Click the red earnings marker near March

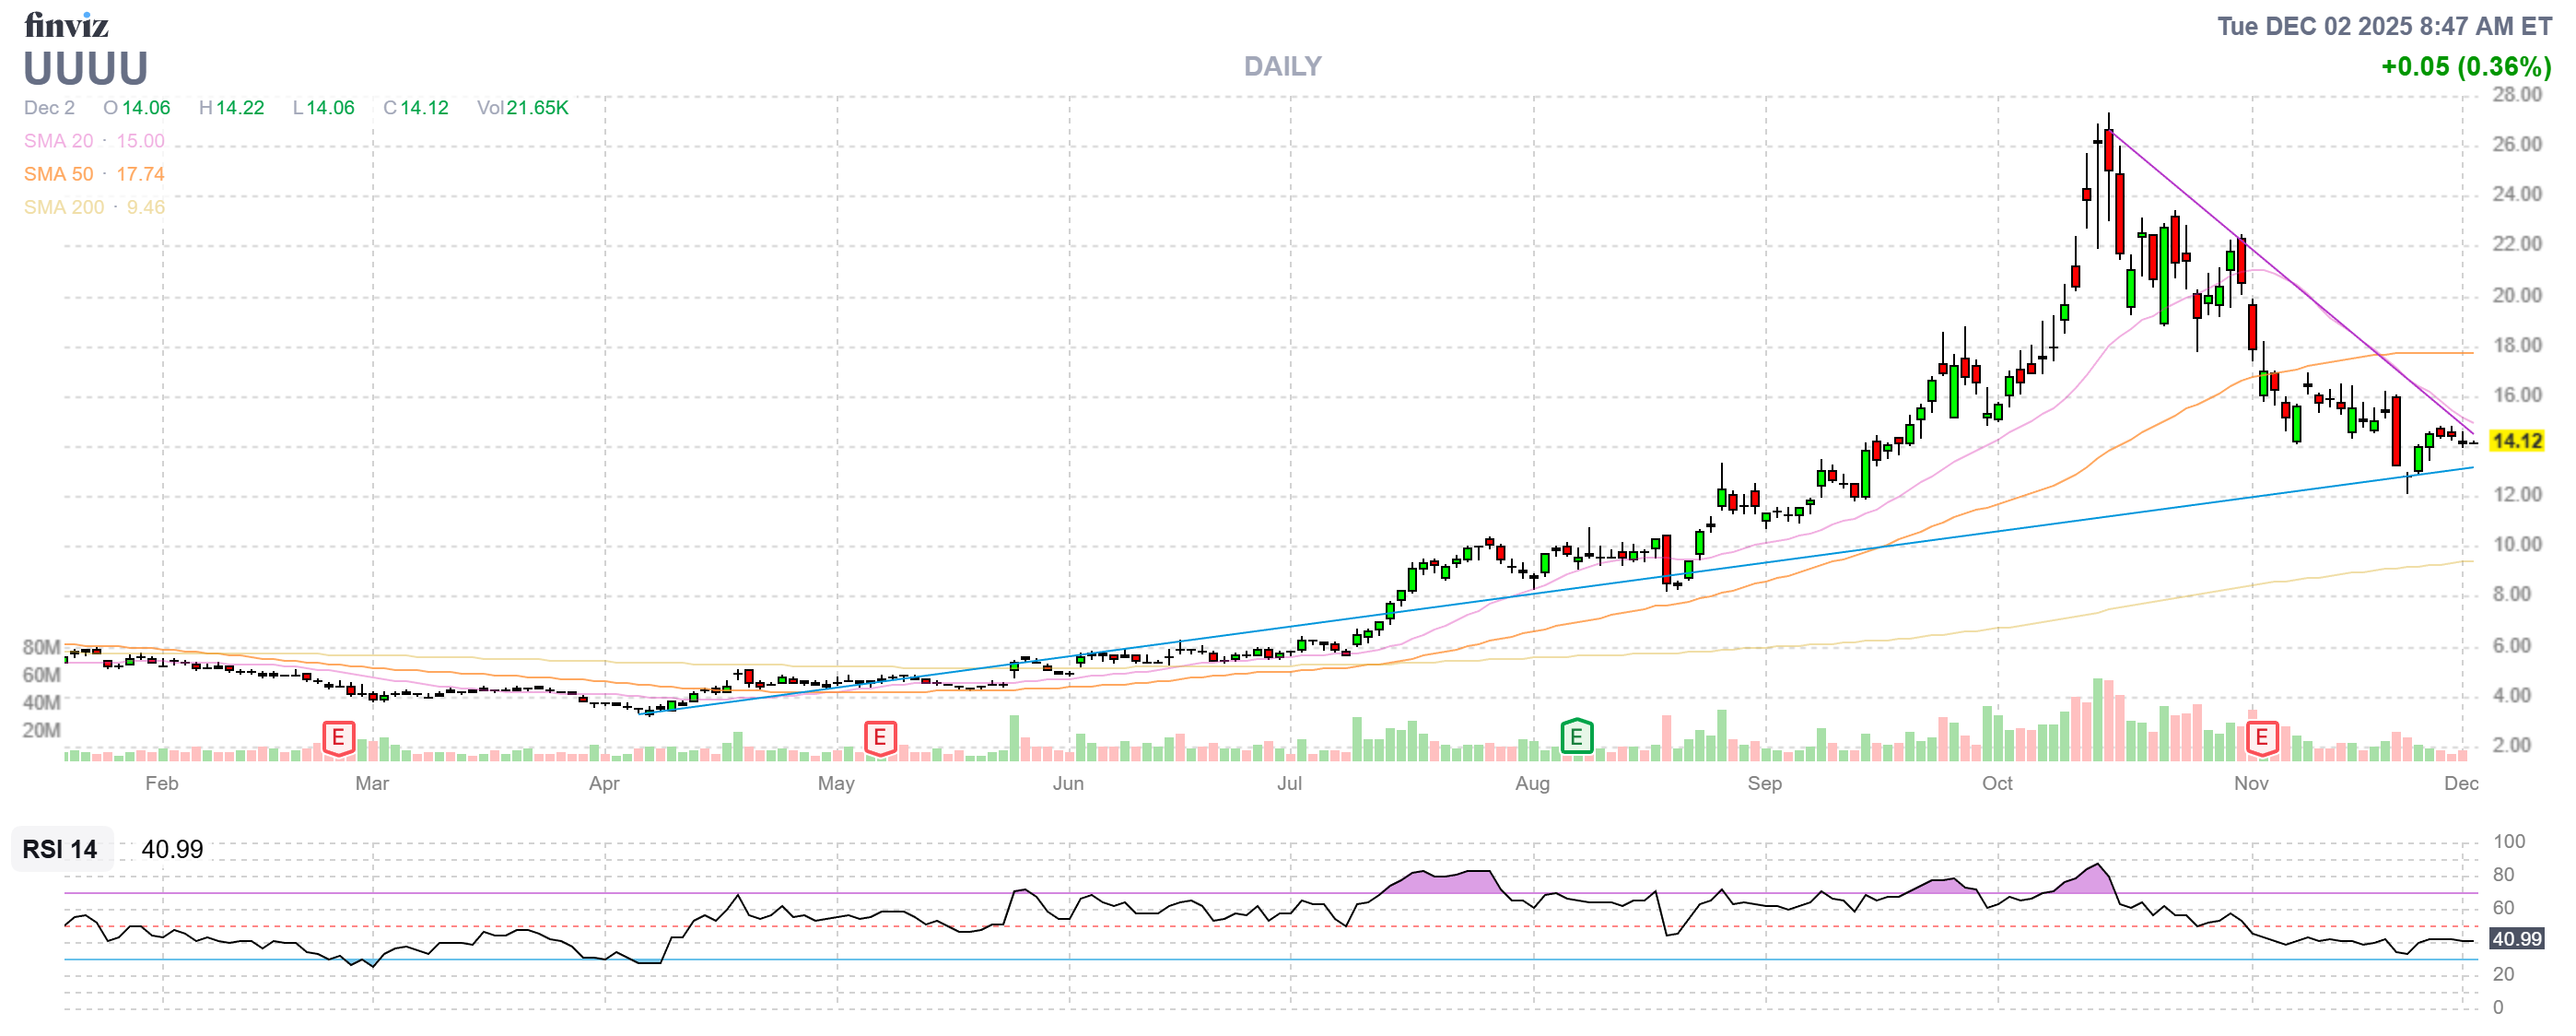click(338, 739)
